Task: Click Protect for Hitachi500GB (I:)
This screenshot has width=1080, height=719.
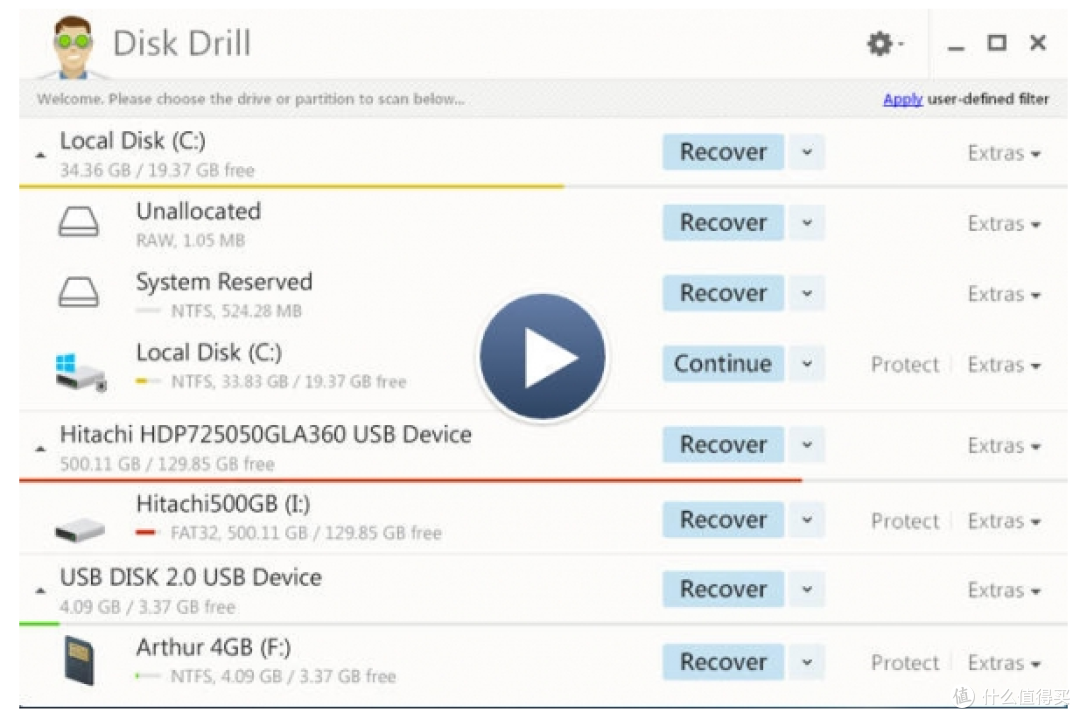Action: coord(904,521)
